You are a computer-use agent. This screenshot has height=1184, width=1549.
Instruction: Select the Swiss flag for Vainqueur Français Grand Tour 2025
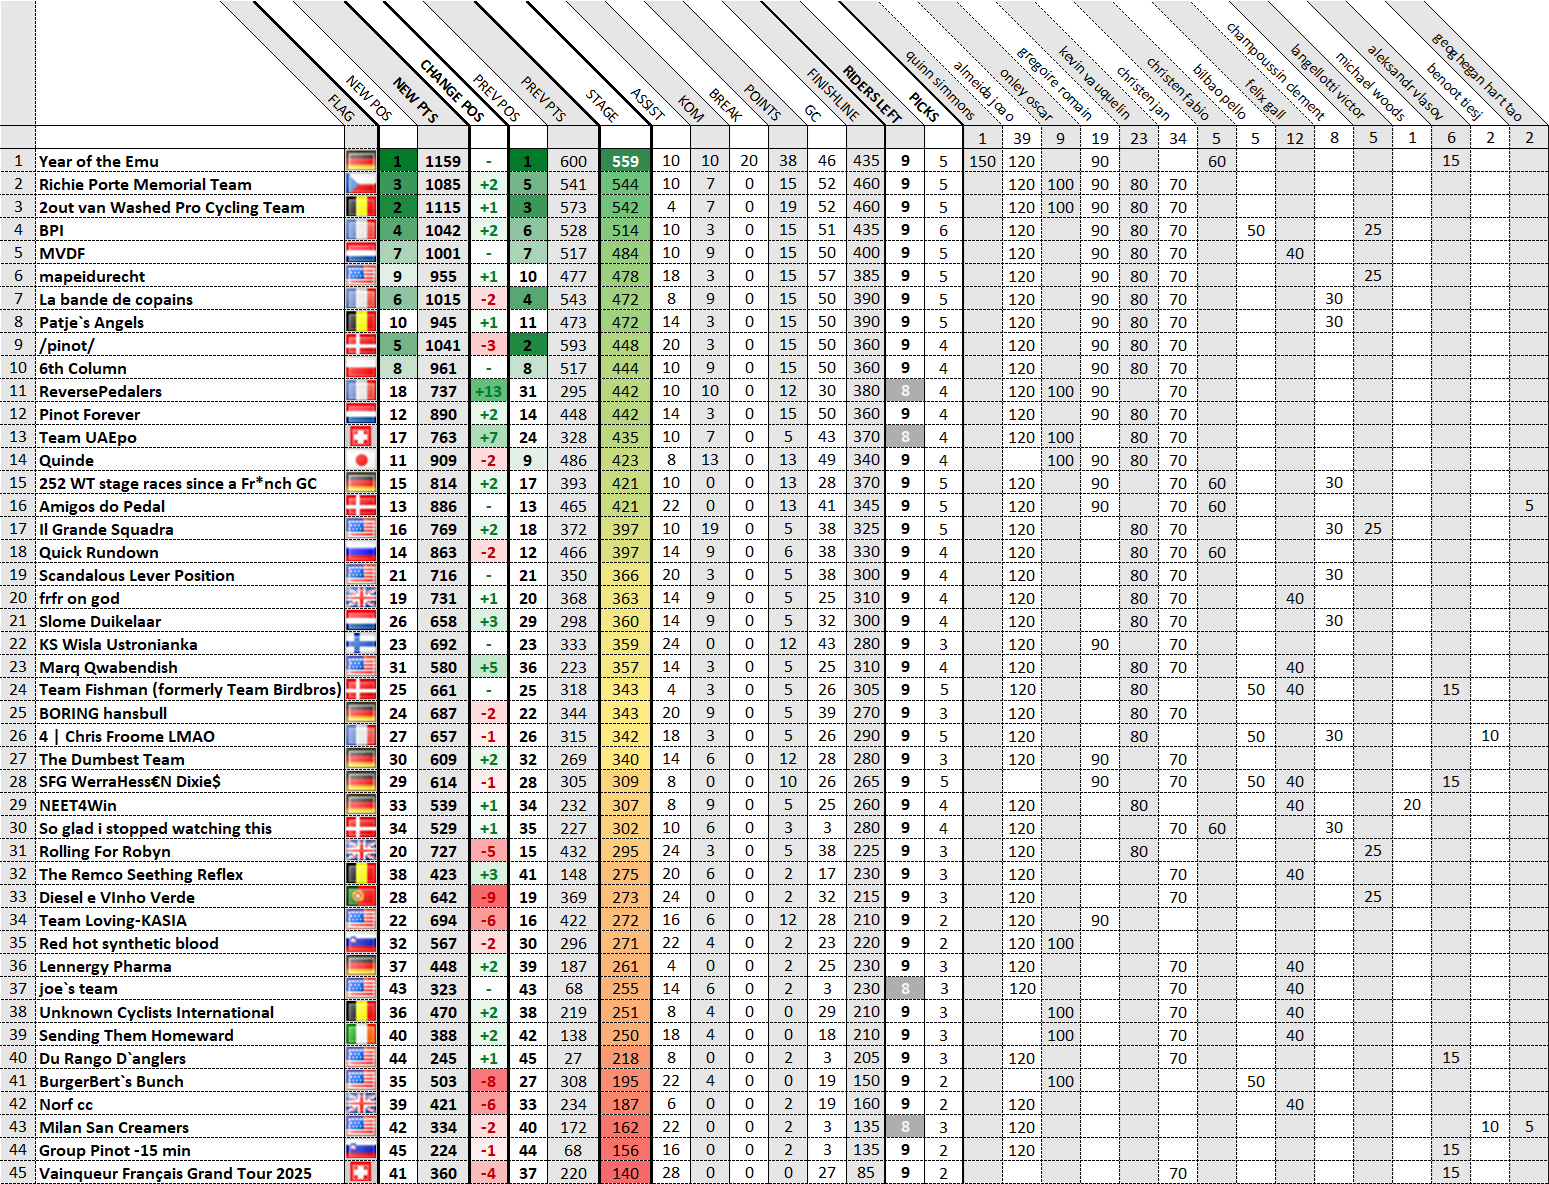pyautogui.click(x=361, y=1173)
